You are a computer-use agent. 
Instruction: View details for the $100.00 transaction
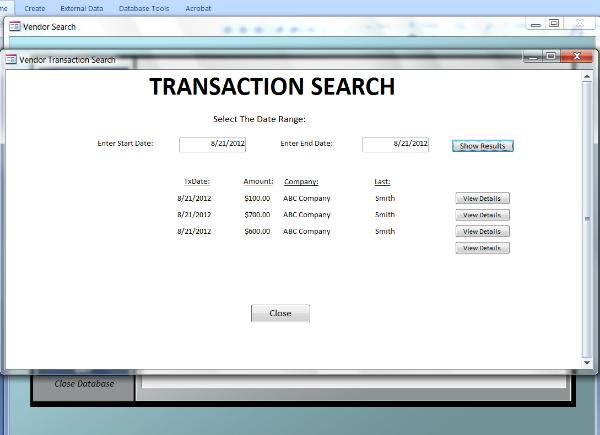click(x=482, y=198)
